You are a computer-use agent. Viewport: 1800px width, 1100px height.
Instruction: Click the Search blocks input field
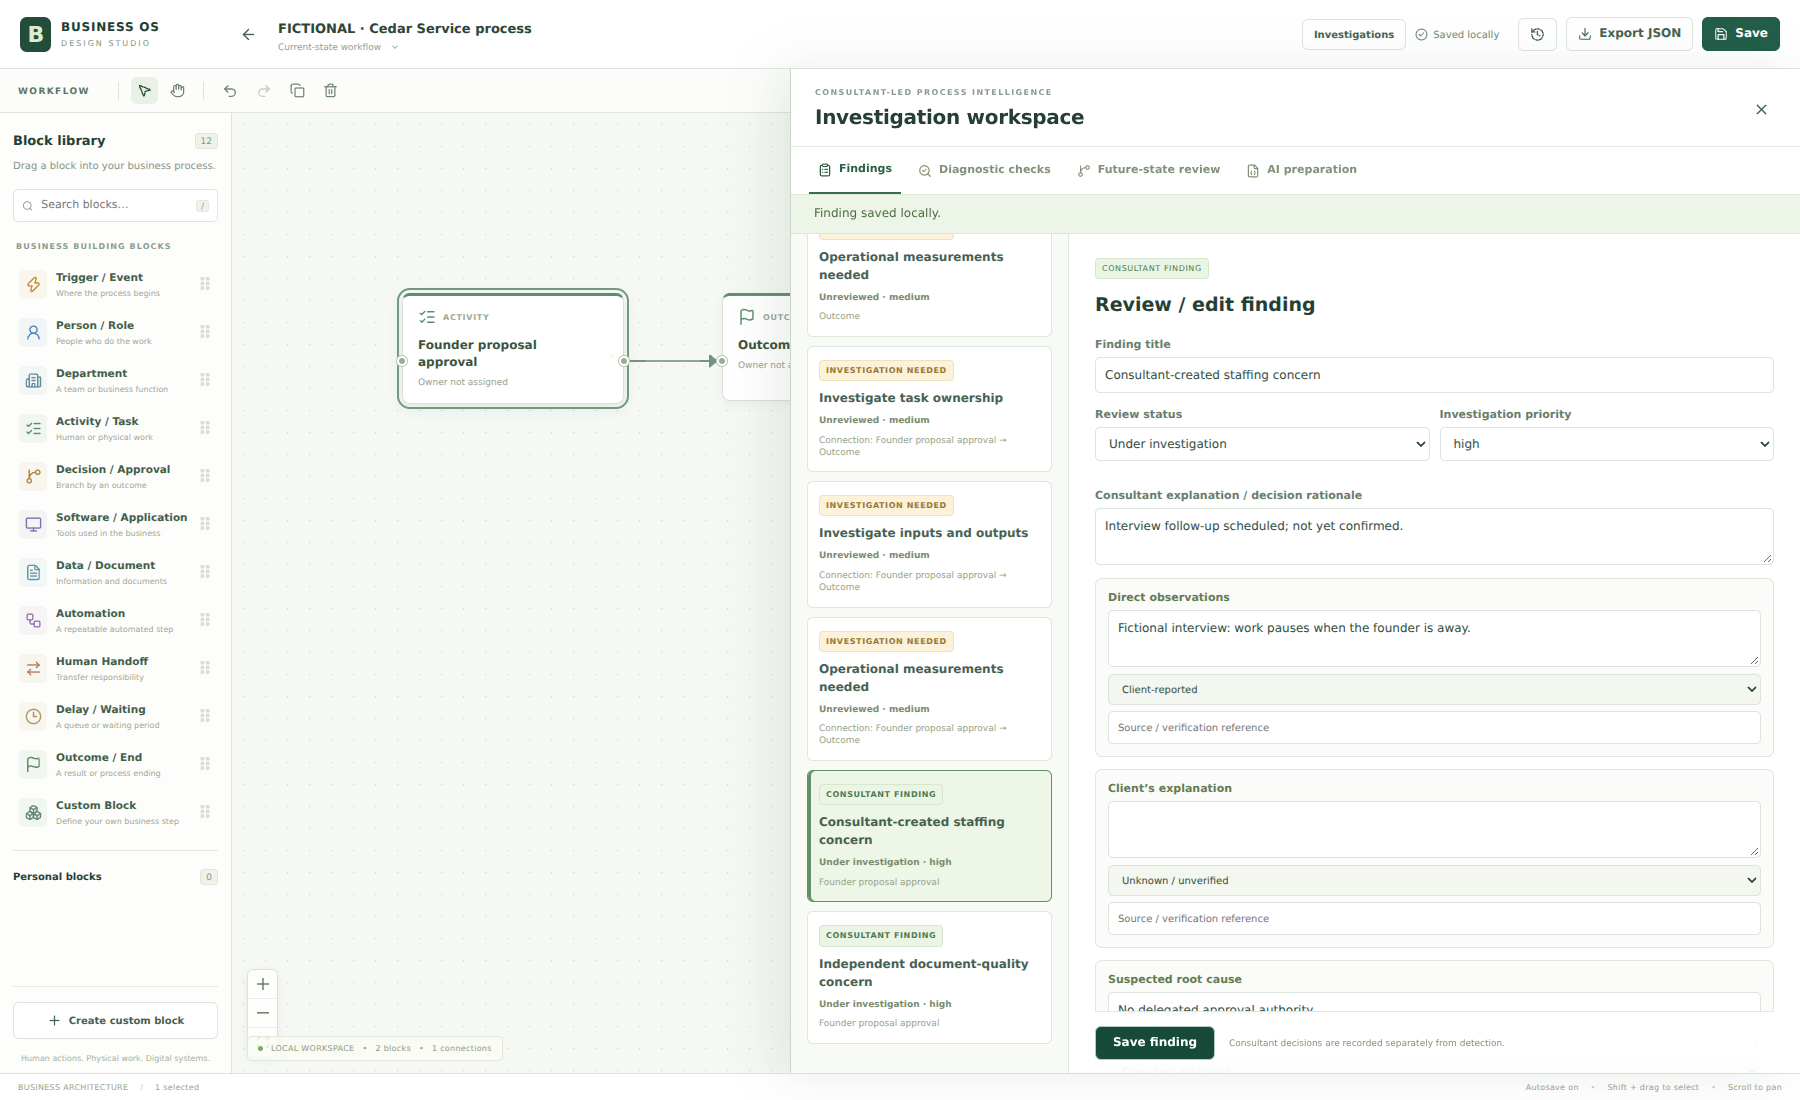click(x=115, y=205)
